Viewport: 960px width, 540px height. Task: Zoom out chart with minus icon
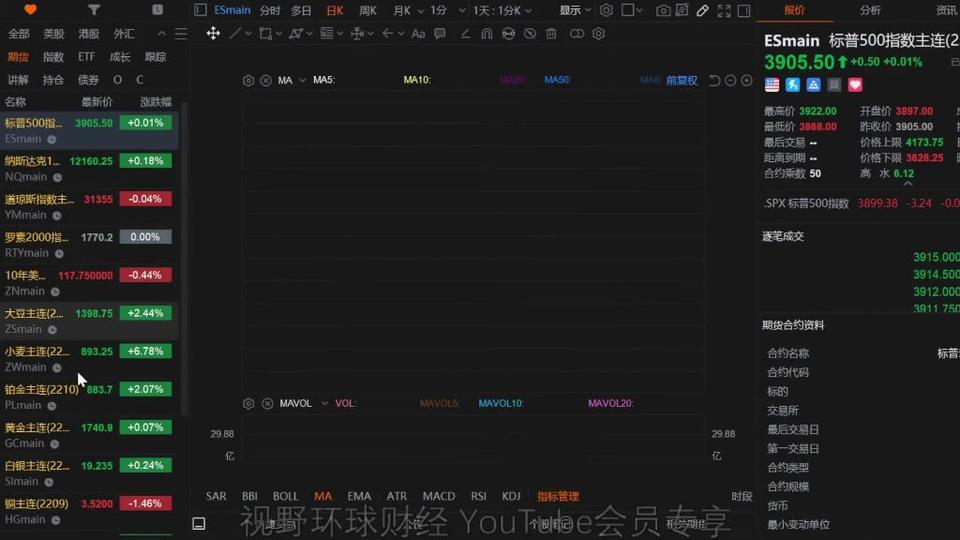[x=730, y=80]
